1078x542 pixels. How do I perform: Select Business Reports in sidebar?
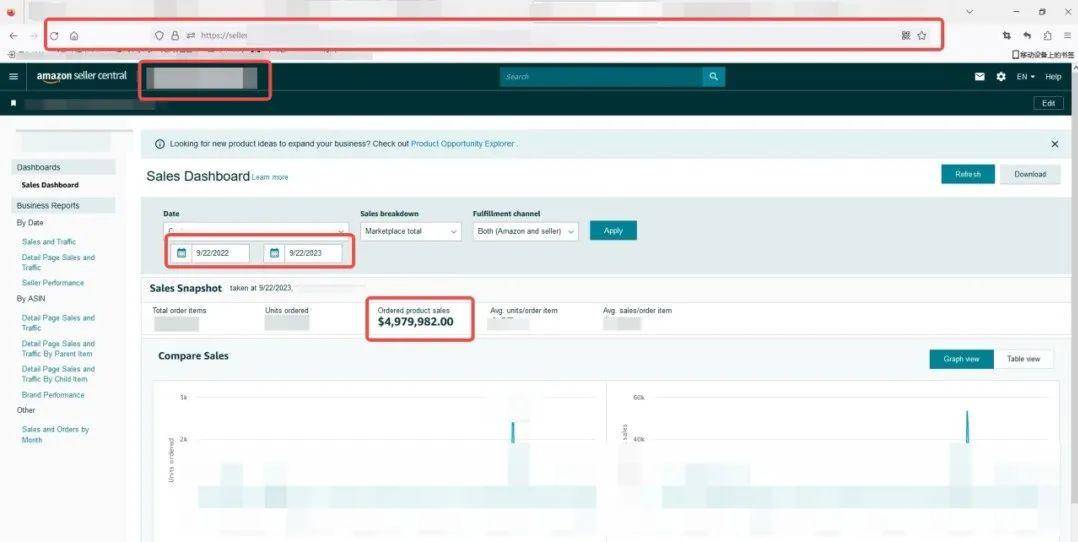pyautogui.click(x=48, y=206)
